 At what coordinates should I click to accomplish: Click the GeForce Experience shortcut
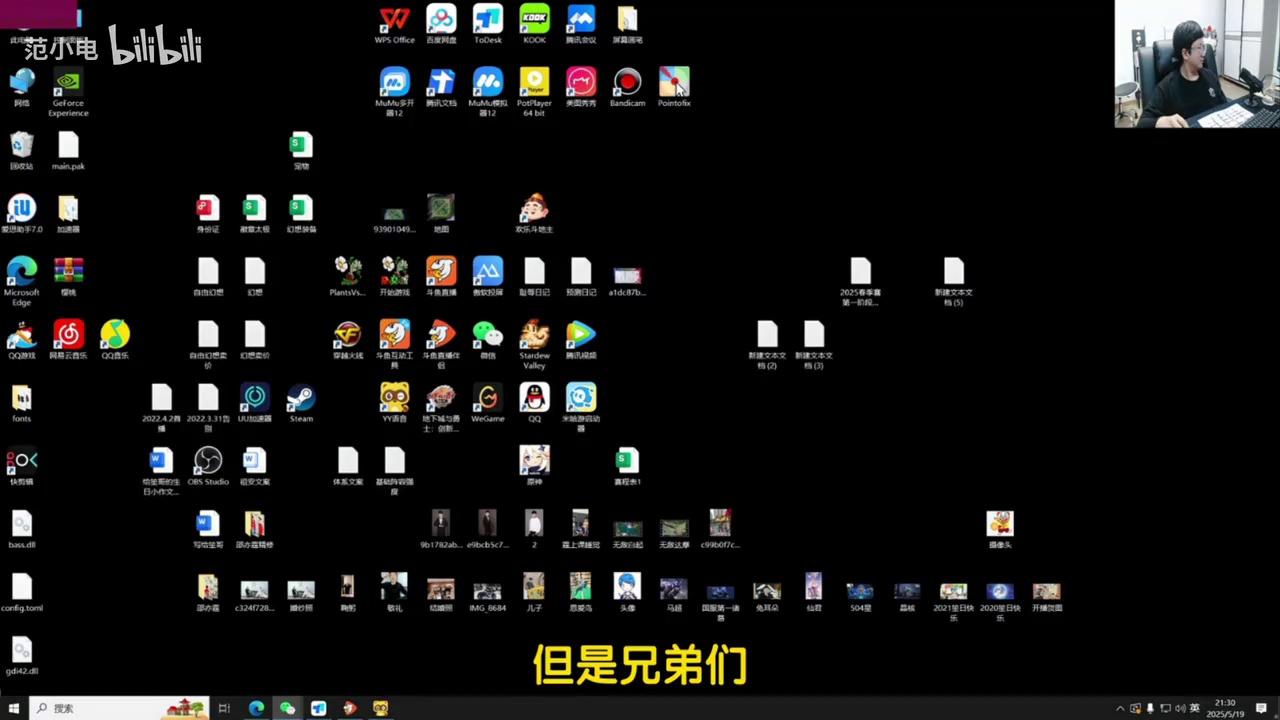68,83
